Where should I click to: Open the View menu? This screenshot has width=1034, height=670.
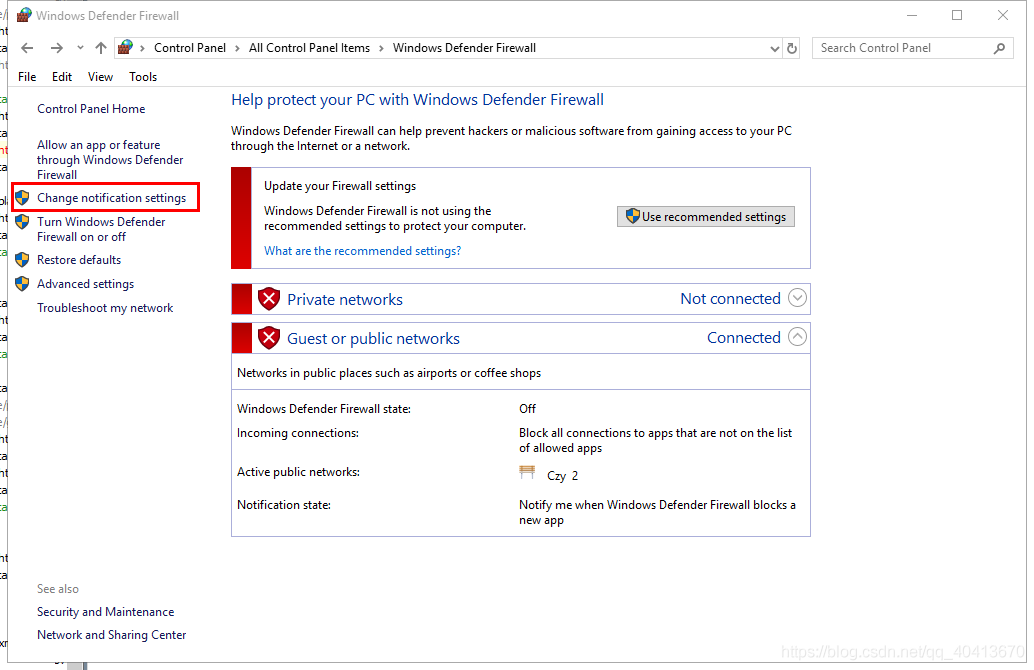(100, 77)
